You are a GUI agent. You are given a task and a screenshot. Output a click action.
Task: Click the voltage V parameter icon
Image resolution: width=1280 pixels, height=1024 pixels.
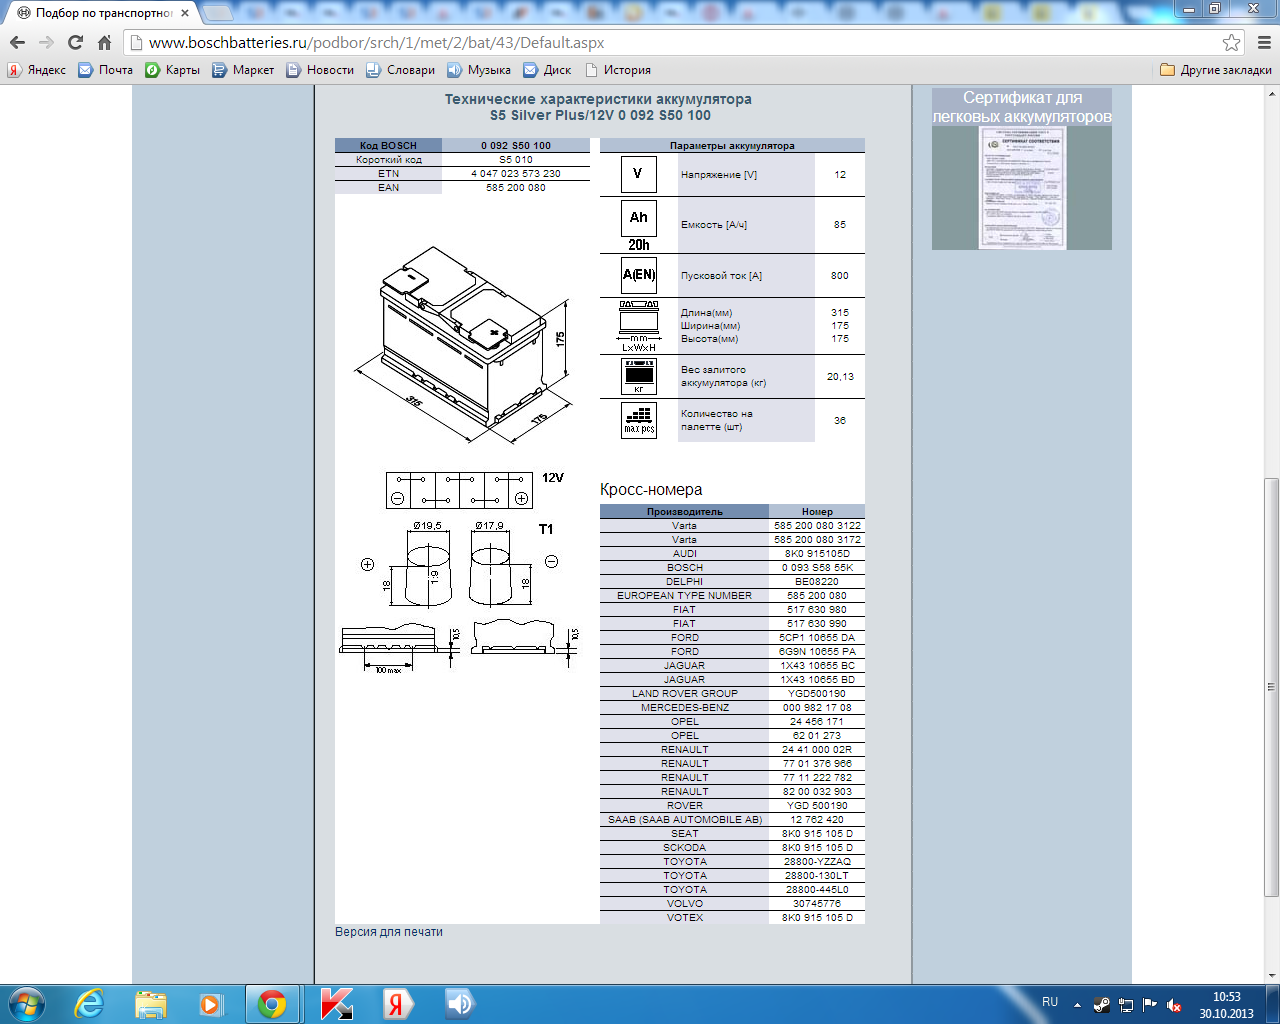coord(639,174)
